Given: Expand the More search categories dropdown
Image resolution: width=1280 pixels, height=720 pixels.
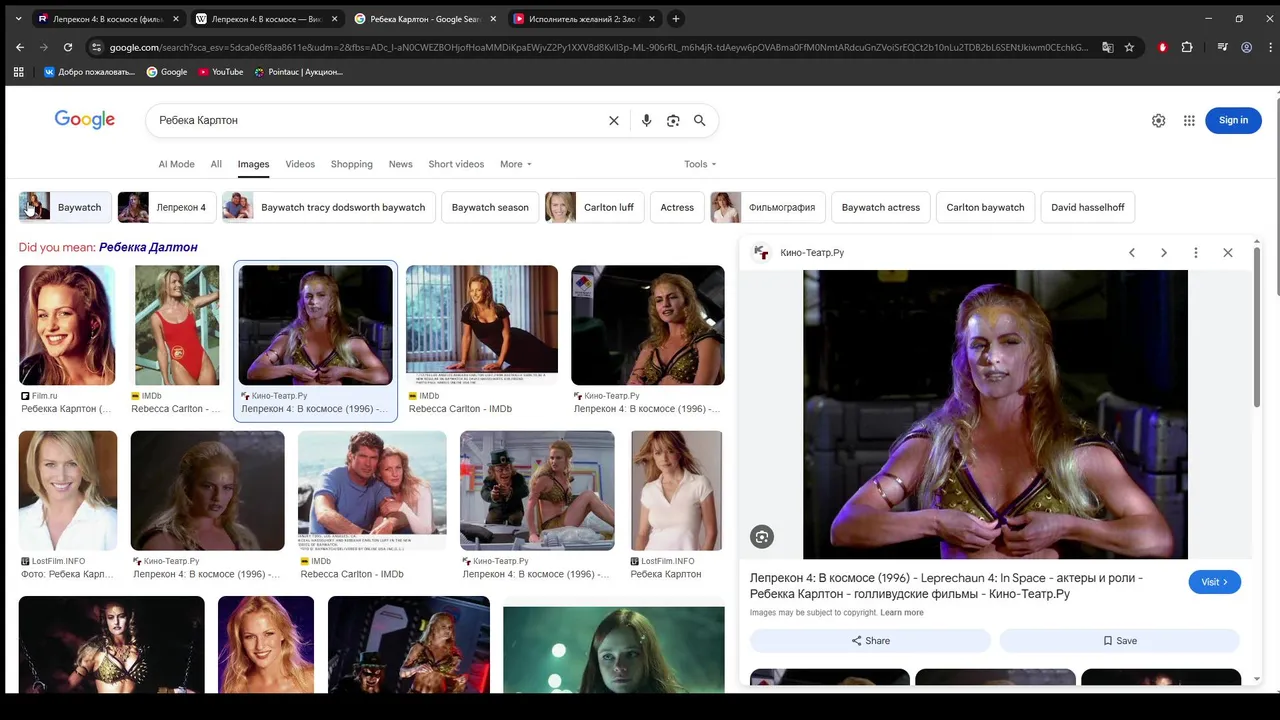Looking at the screenshot, I should (x=516, y=164).
